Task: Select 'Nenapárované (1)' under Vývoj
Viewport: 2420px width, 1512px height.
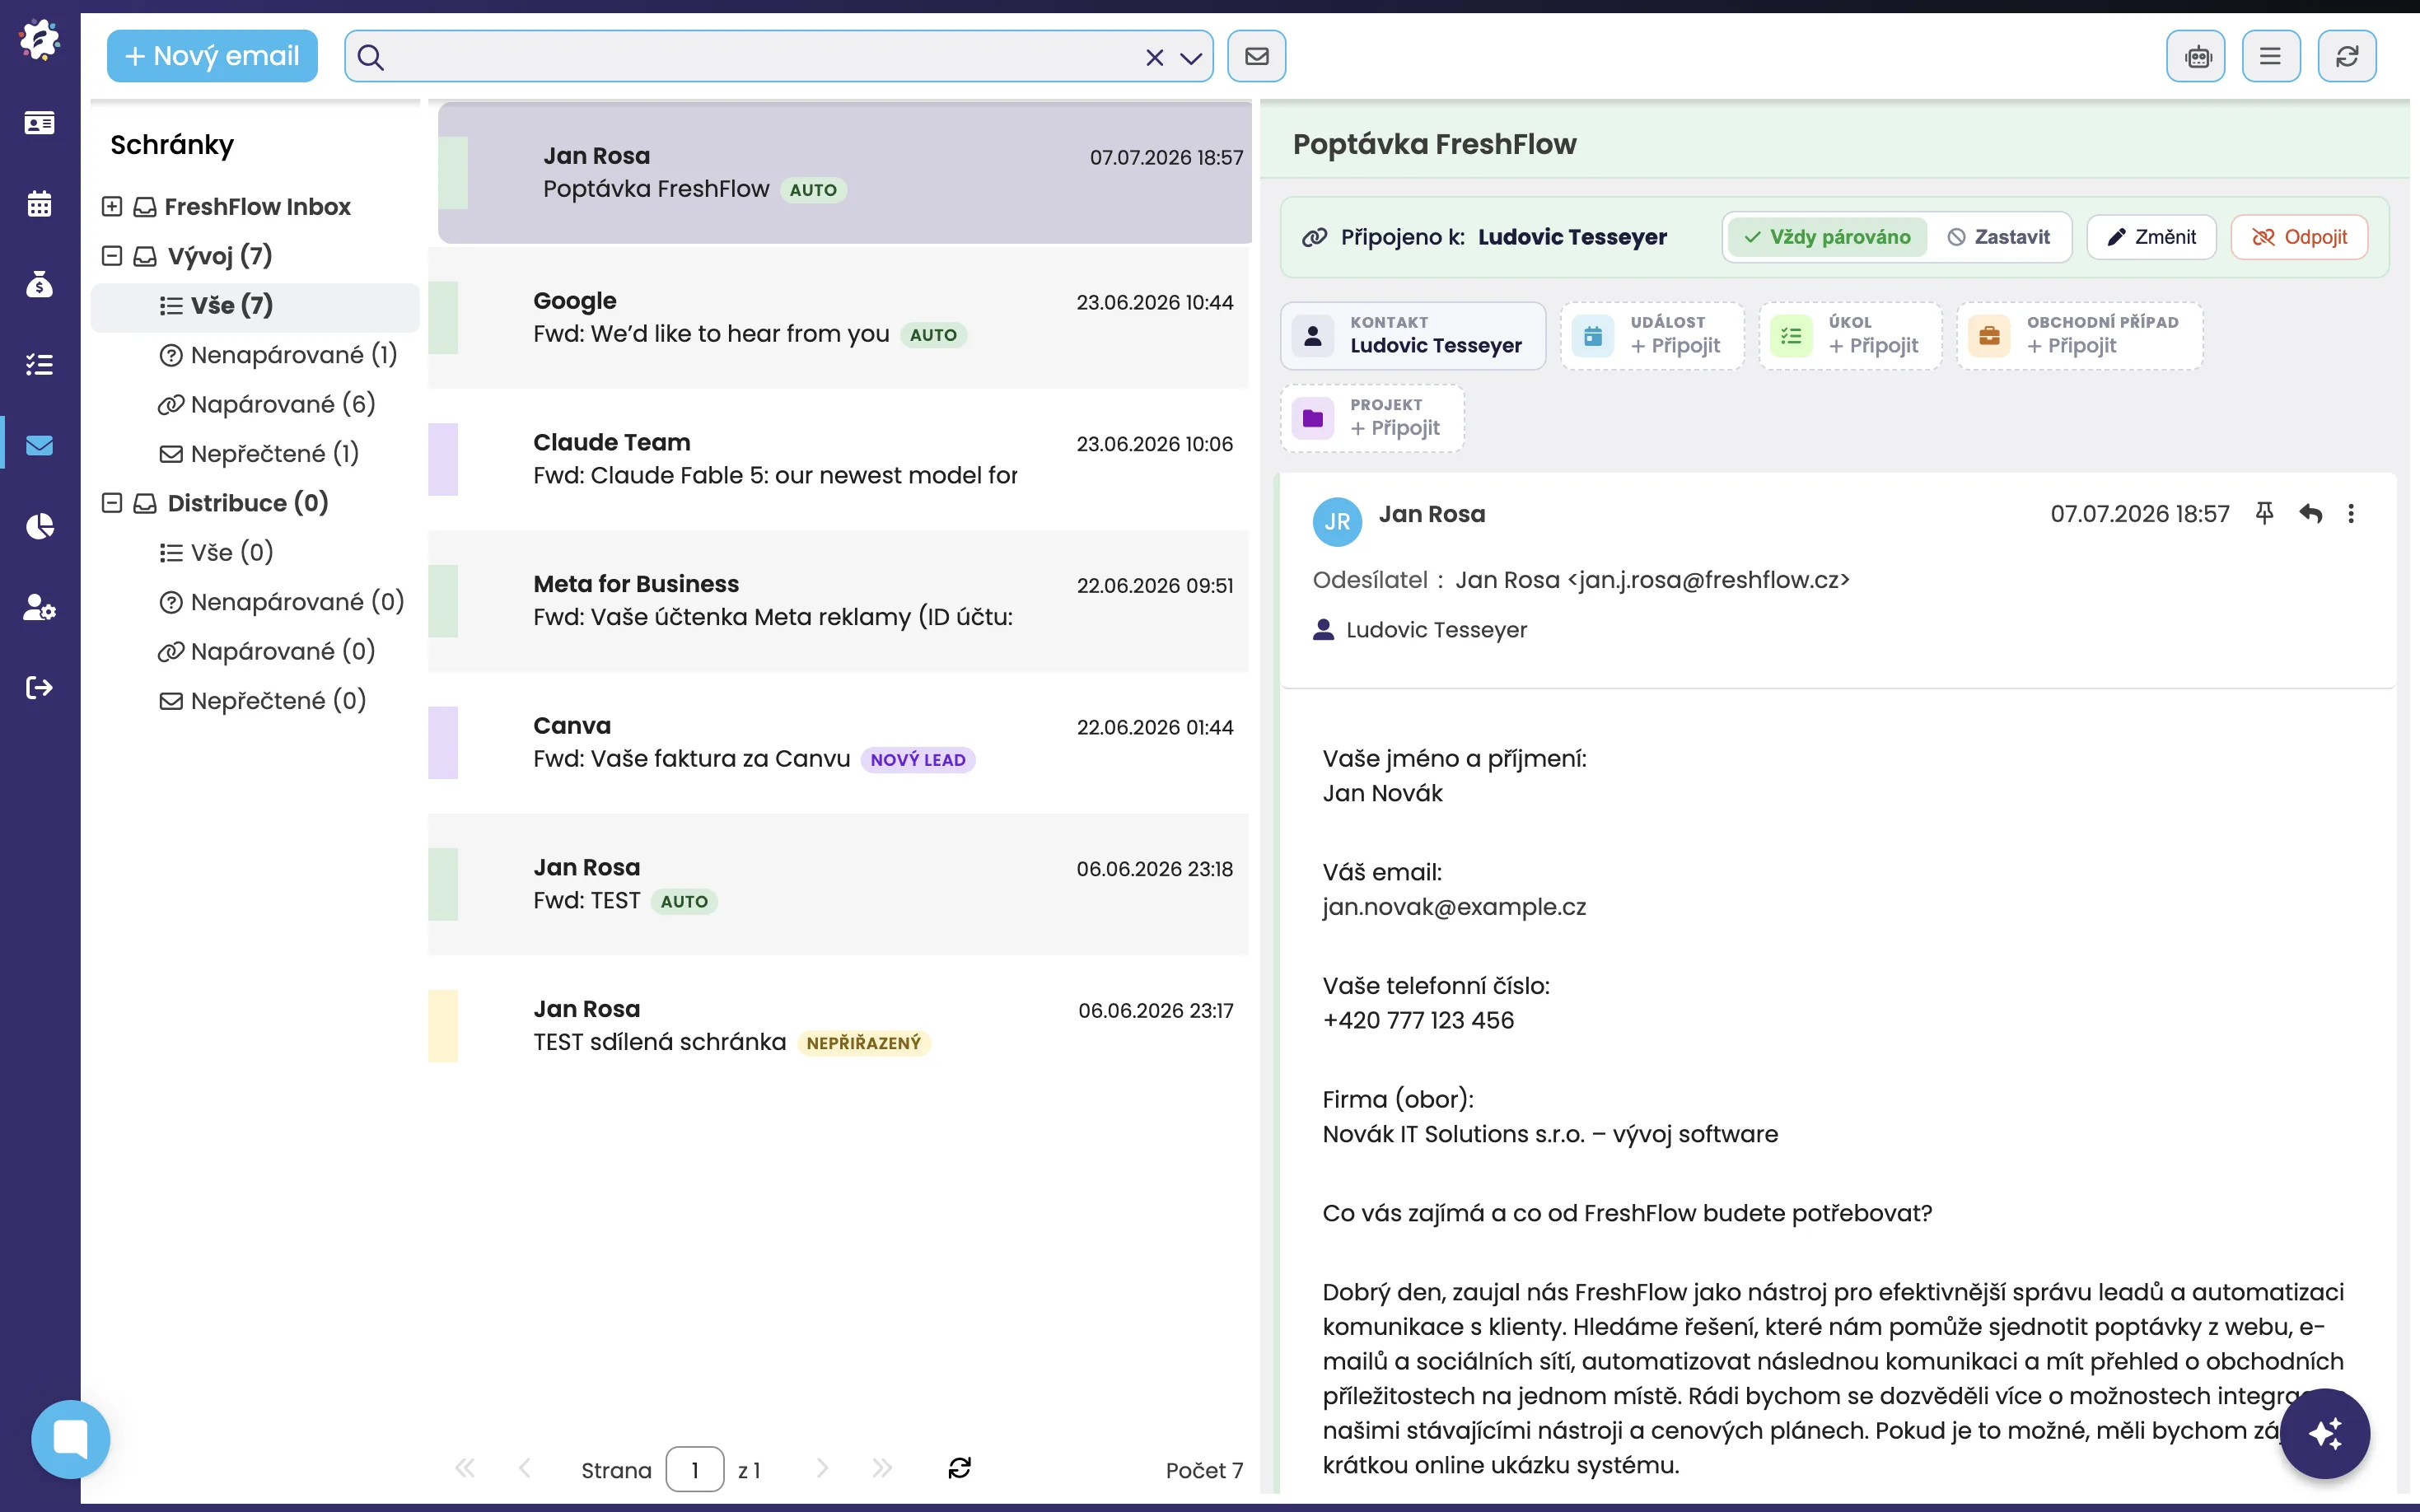Action: (278, 355)
